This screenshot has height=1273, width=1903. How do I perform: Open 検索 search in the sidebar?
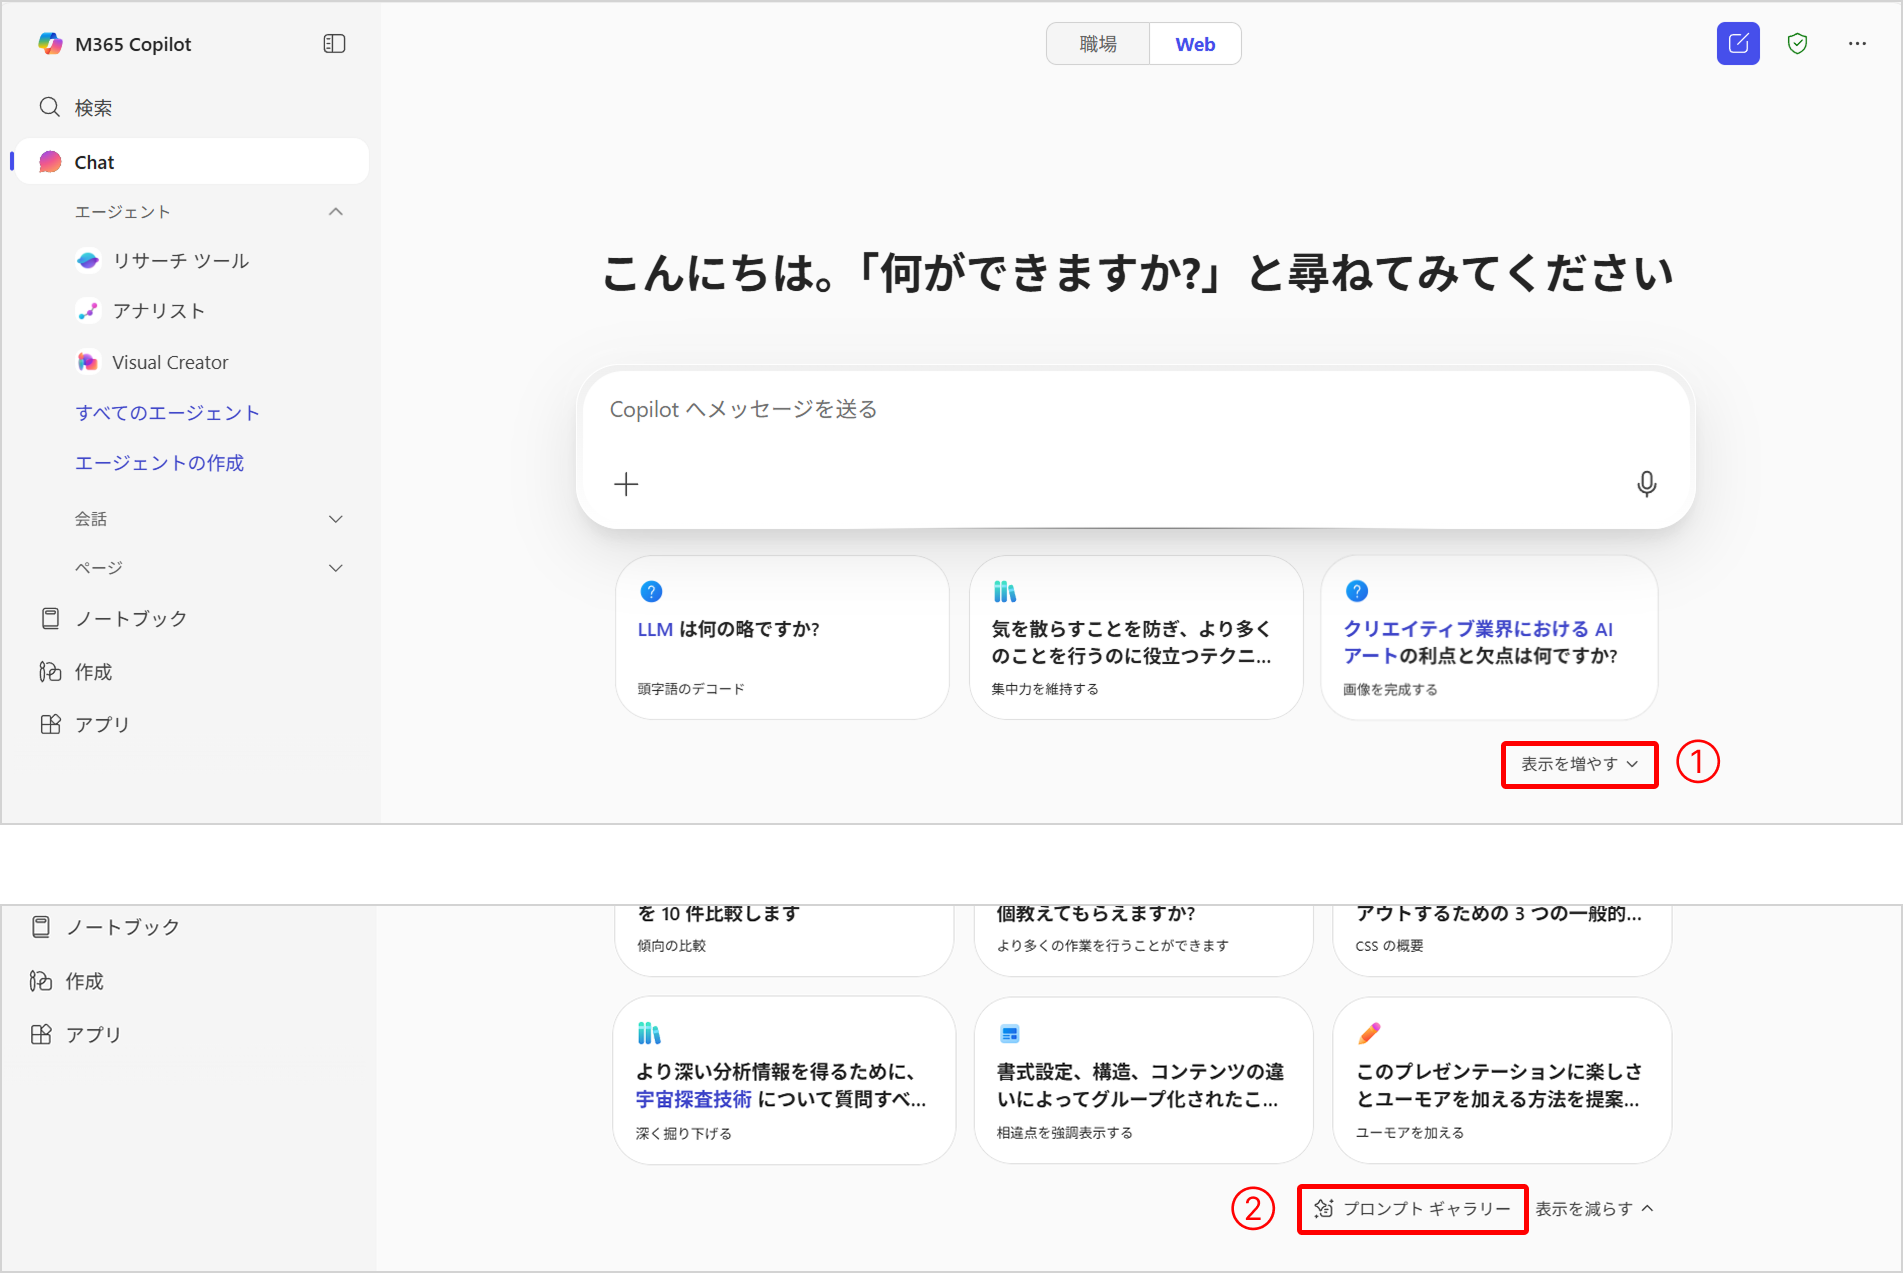tap(93, 108)
